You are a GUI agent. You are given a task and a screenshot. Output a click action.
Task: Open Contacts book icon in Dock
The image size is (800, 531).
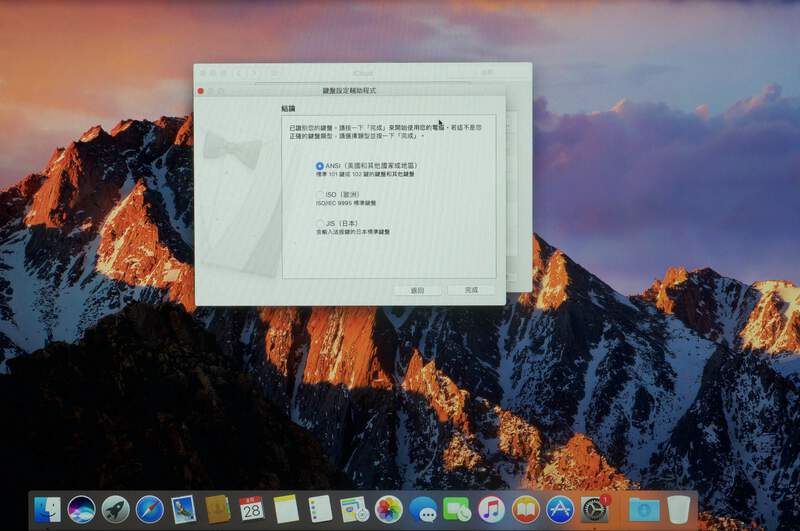(218, 510)
